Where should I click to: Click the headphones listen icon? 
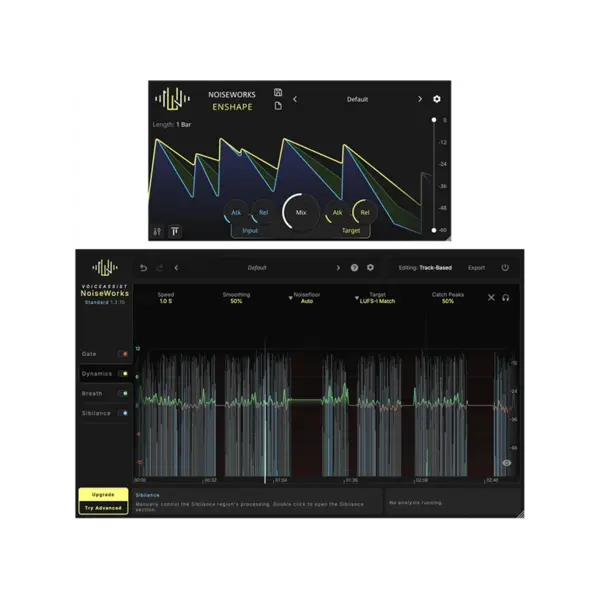point(505,298)
